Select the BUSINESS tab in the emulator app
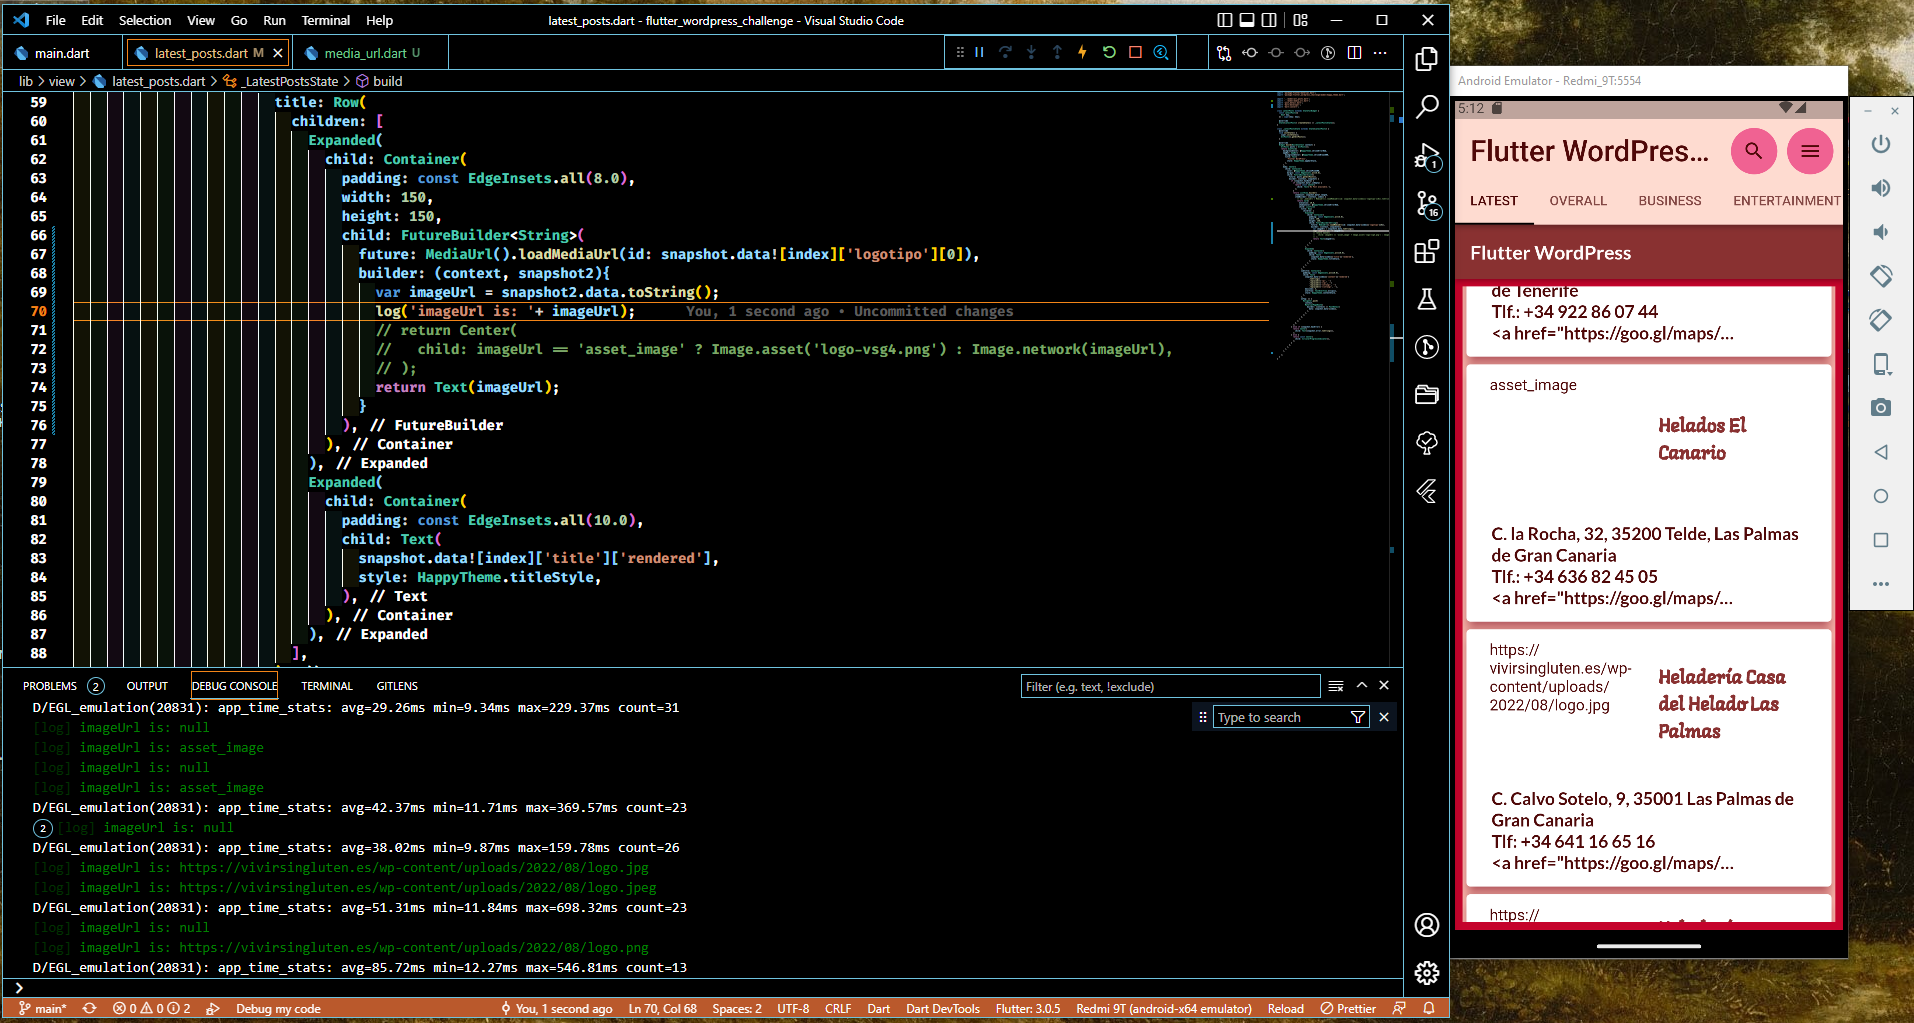 [1669, 201]
